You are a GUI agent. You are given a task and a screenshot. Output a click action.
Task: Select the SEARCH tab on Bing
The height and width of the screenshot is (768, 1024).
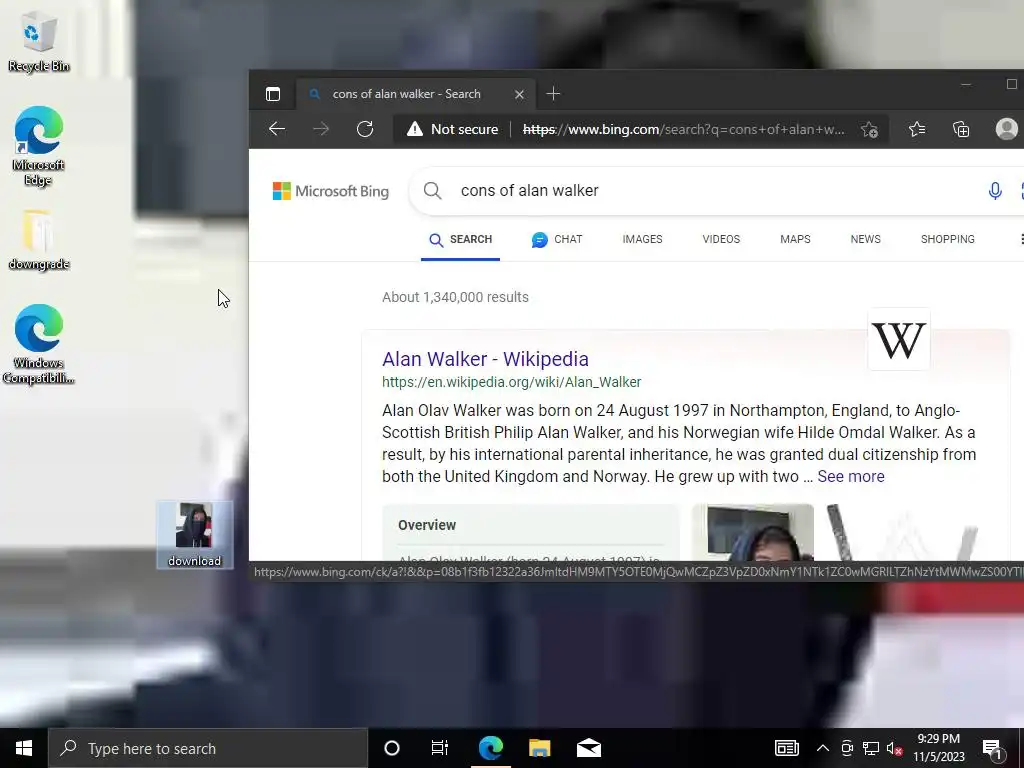coord(460,240)
